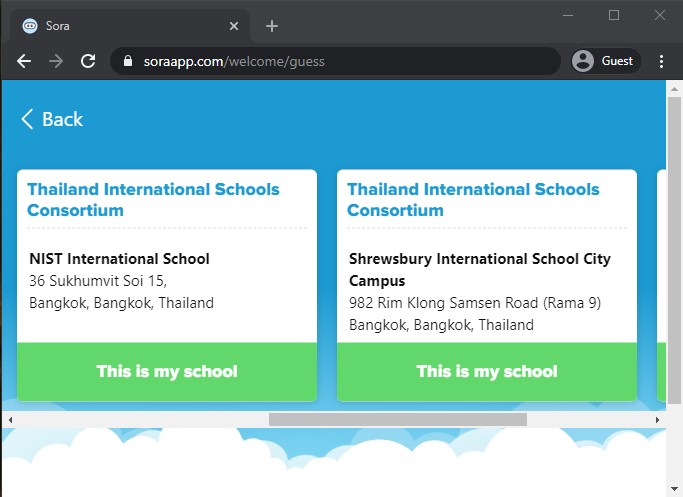This screenshot has width=683, height=497.
Task: Click the Sora tab favicon
Action: (x=30, y=26)
